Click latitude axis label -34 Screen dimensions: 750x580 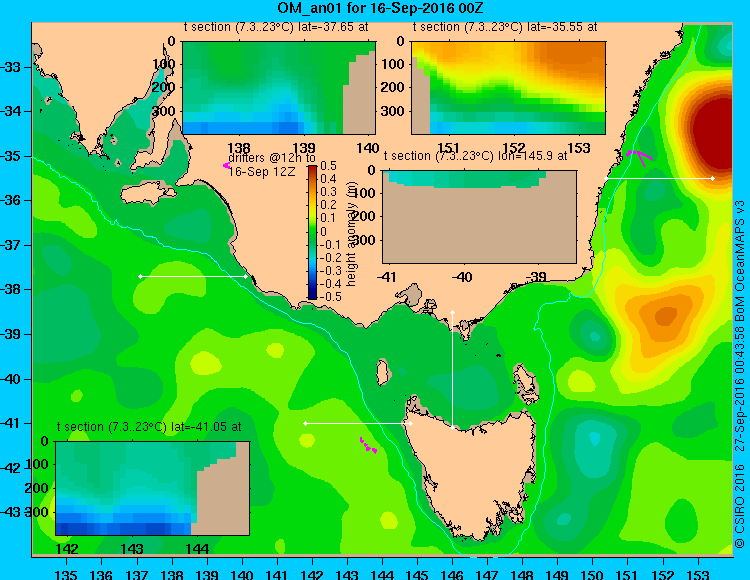[11, 111]
